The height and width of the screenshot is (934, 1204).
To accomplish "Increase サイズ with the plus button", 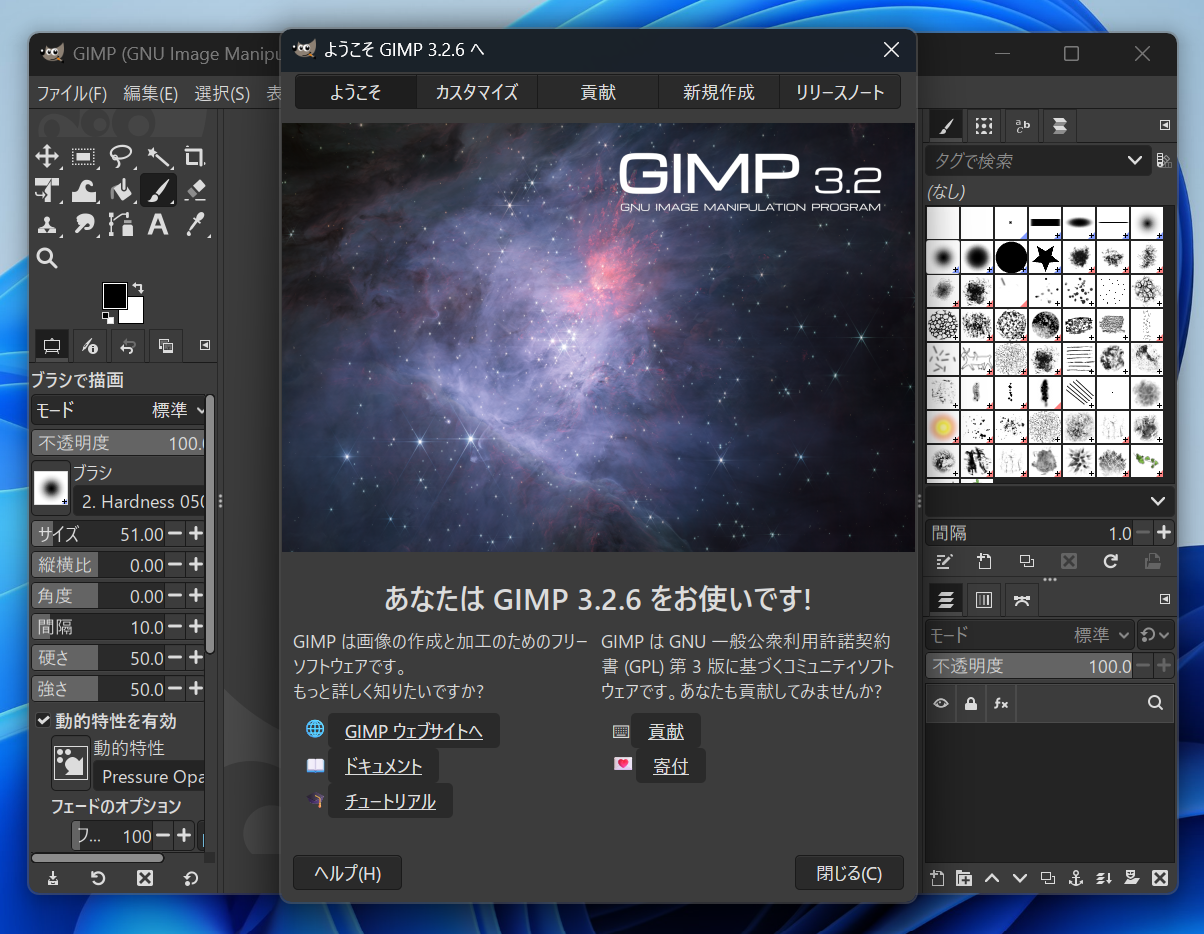I will (x=196, y=534).
